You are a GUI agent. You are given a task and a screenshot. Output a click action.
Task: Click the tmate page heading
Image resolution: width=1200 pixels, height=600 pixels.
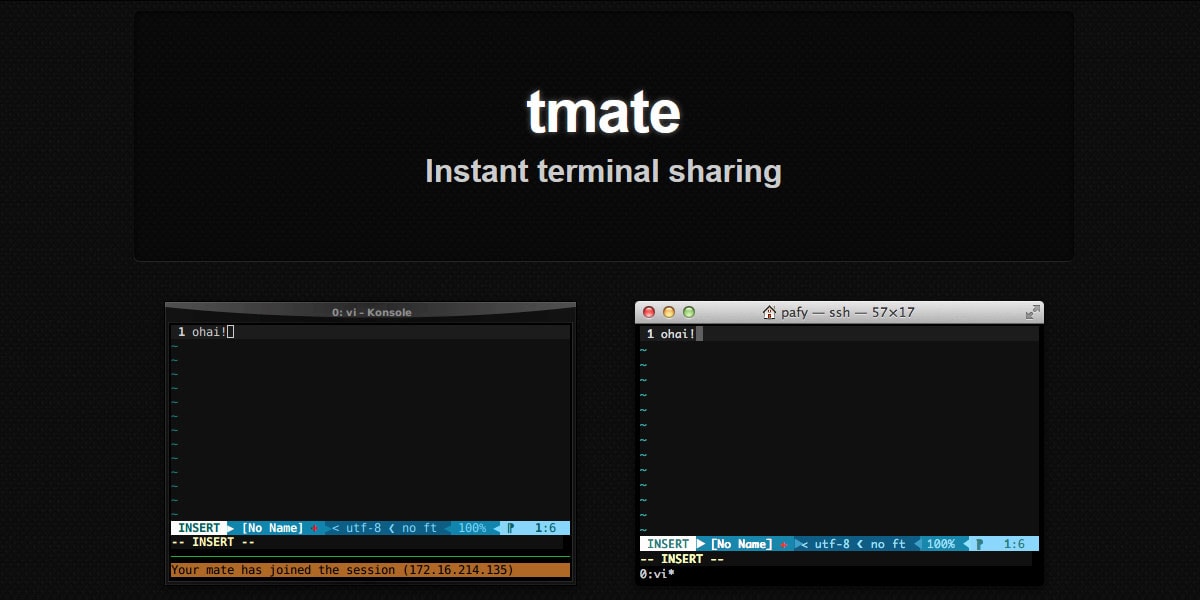(x=603, y=111)
